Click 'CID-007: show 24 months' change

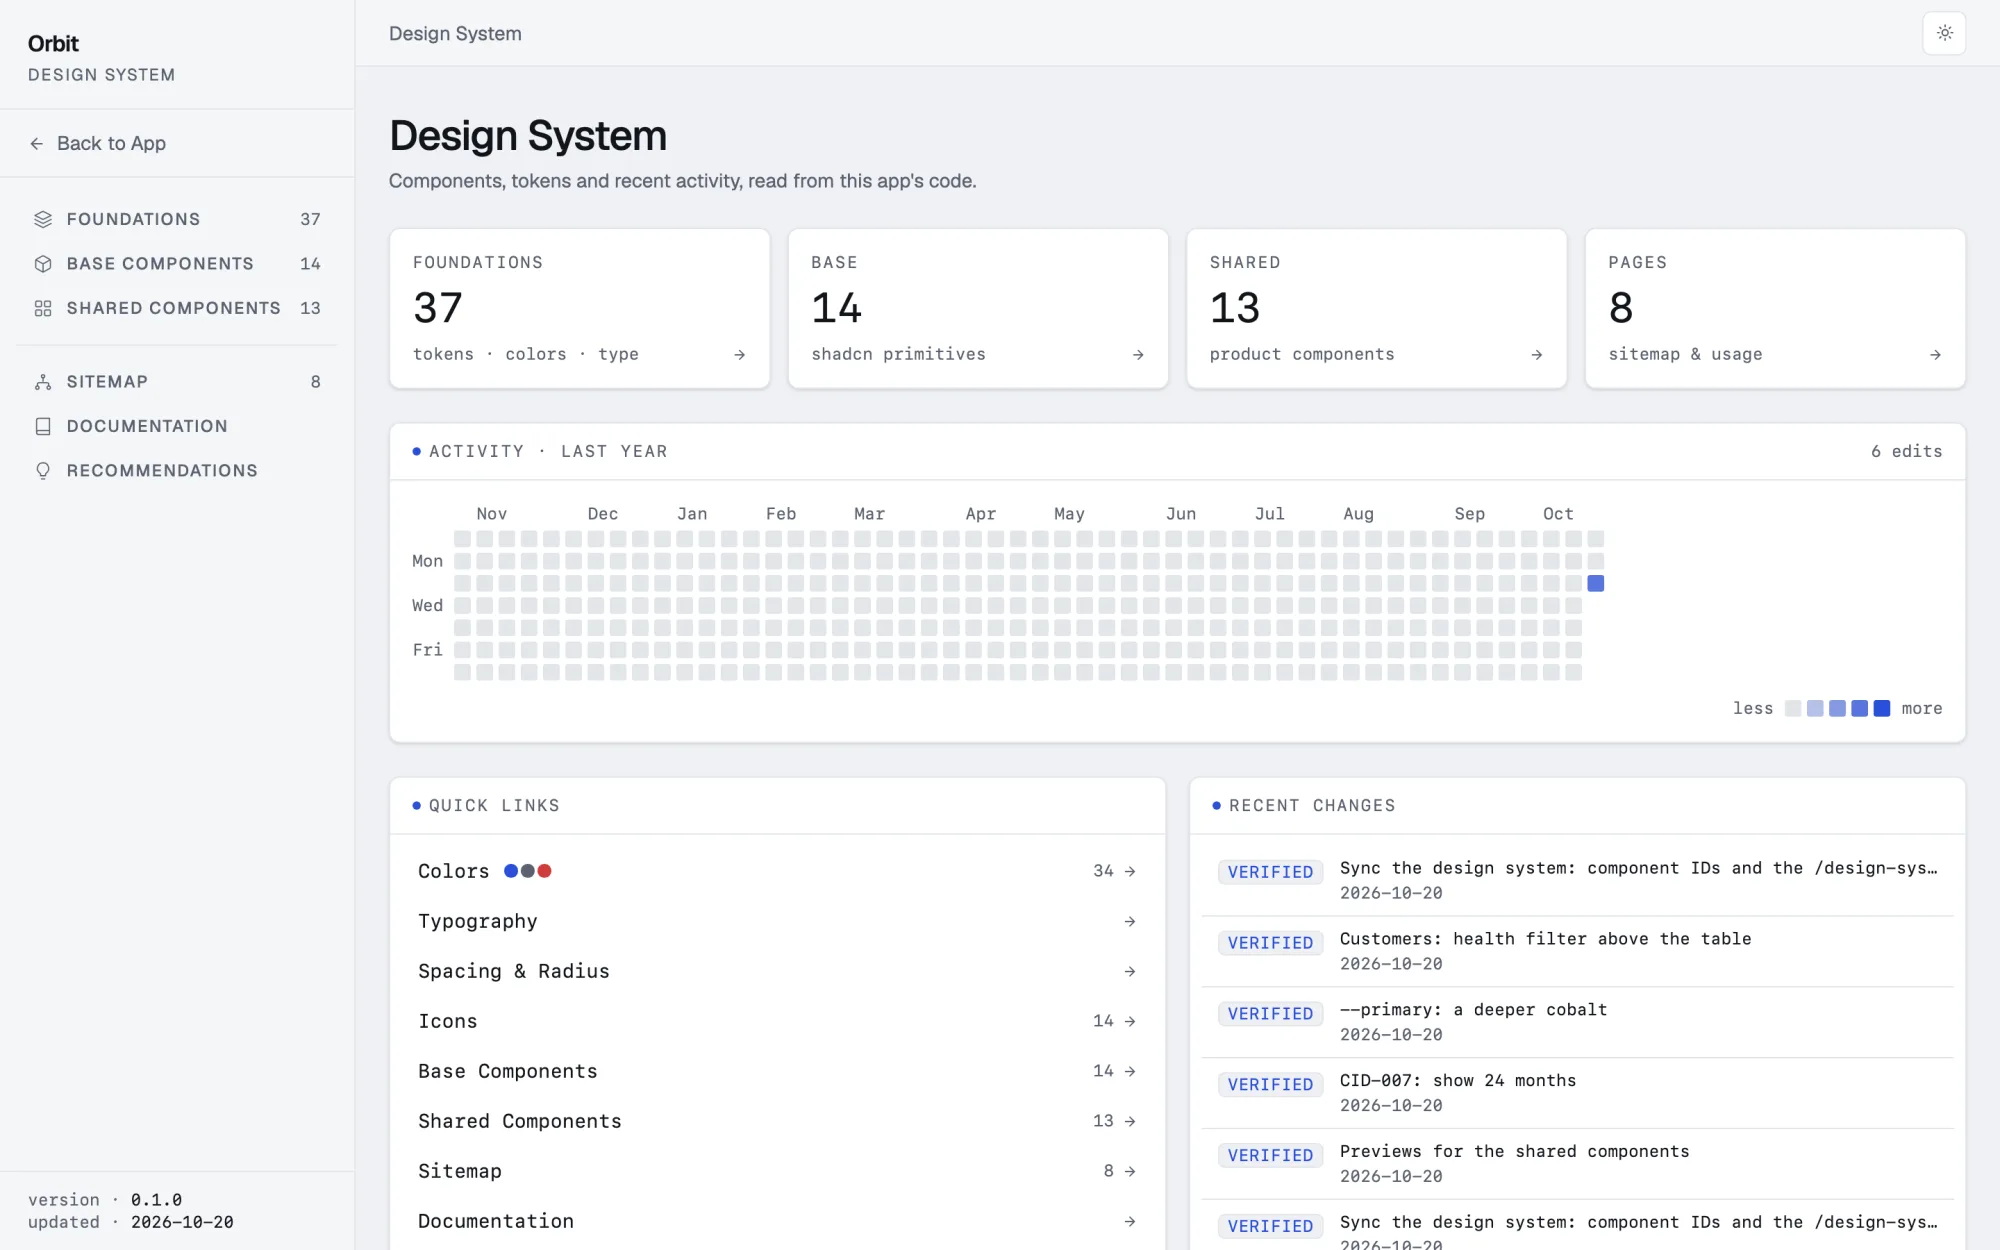pyautogui.click(x=1577, y=1093)
